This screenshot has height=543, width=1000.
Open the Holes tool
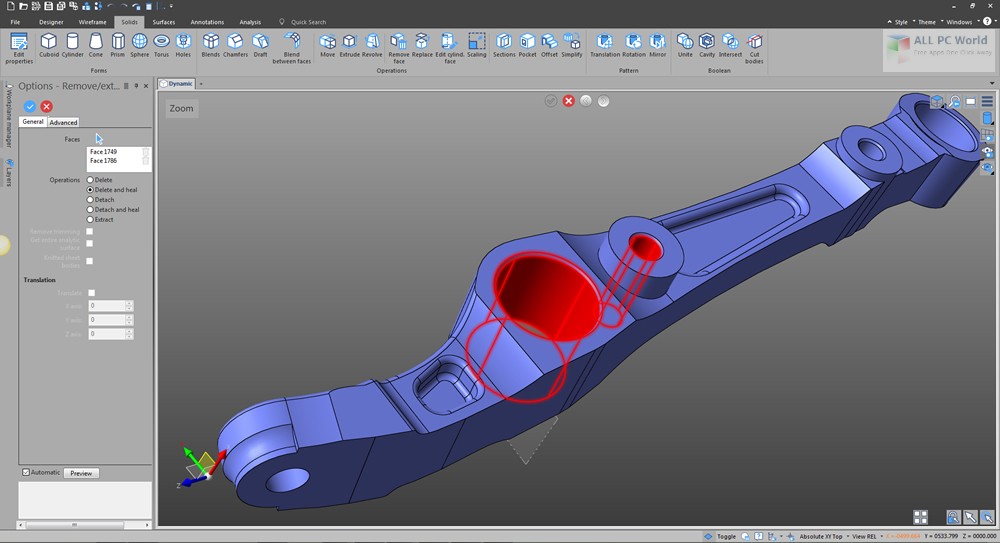[x=183, y=45]
